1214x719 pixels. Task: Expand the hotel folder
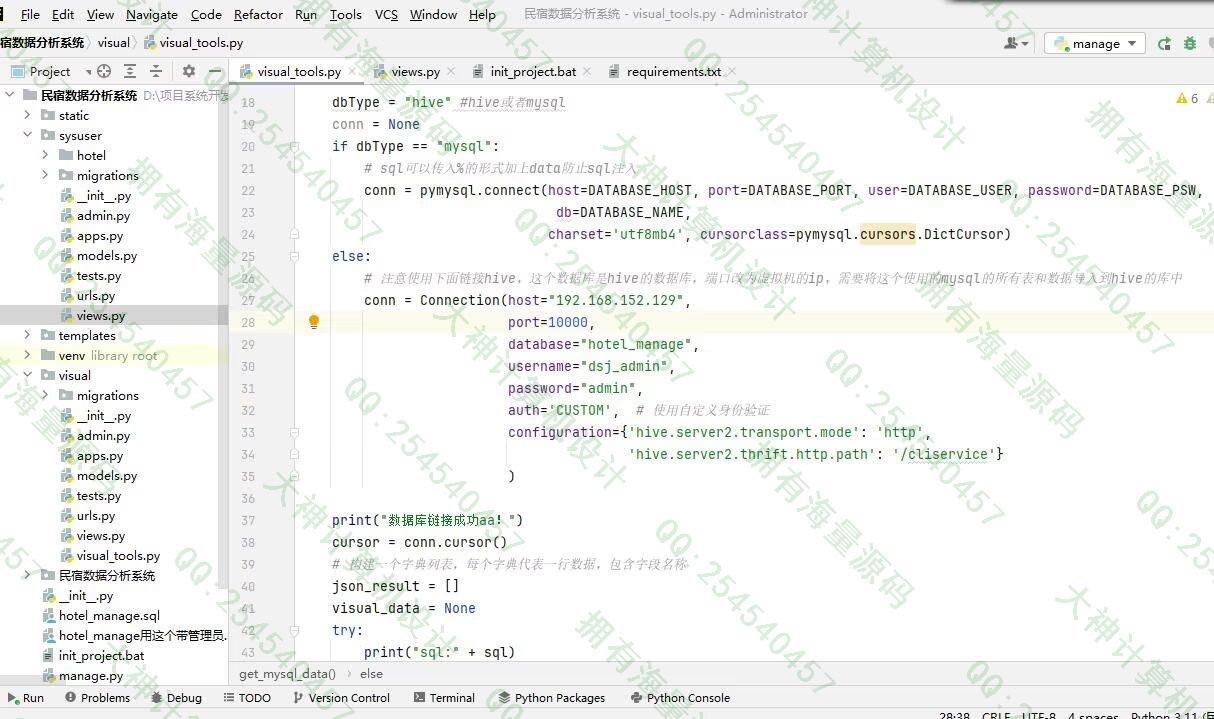tap(46, 155)
